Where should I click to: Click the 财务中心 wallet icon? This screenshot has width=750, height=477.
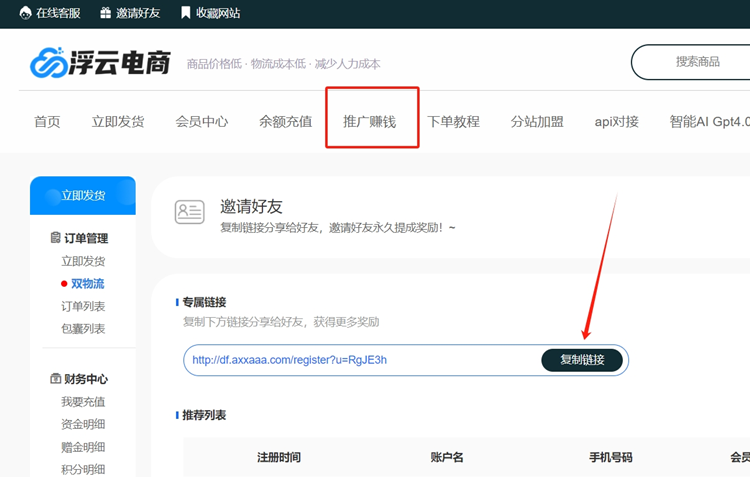(56, 379)
